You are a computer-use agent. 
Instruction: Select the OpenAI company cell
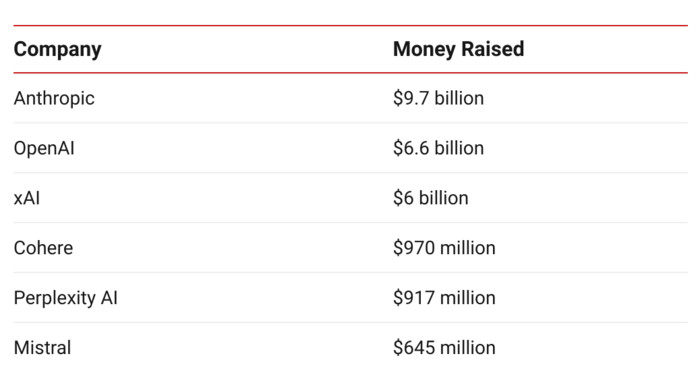pyautogui.click(x=44, y=149)
